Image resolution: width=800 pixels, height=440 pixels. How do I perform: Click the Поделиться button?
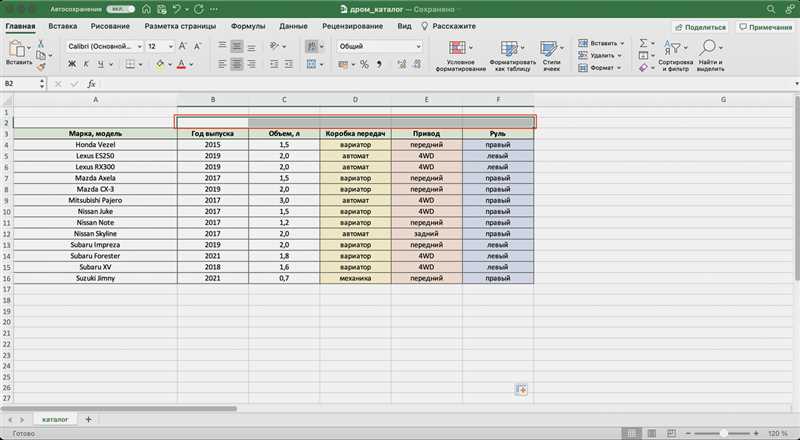click(700, 27)
